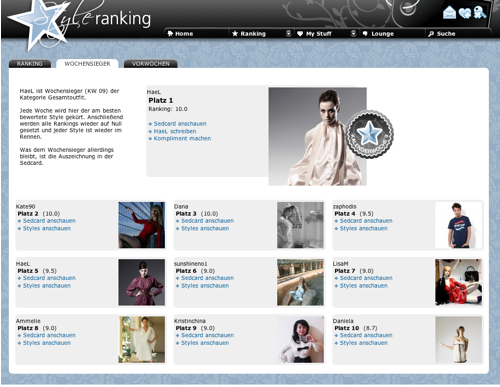Click the heart favorites icon in header
Screen dimensions: 500x387
coord(464,13)
